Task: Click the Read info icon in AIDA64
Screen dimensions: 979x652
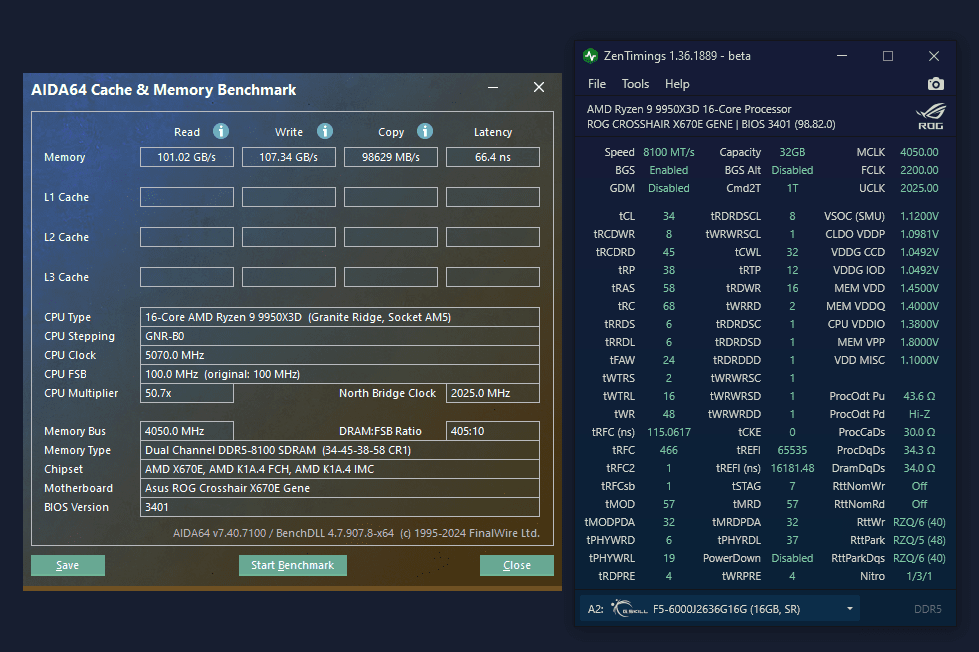Action: coord(220,131)
